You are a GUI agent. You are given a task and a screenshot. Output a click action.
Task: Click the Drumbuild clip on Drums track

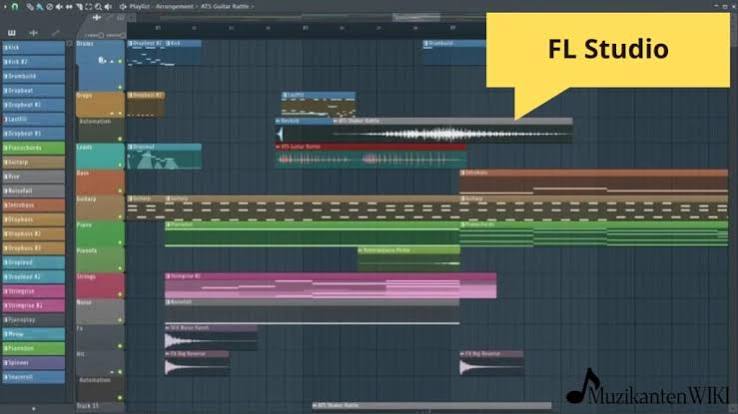454,53
